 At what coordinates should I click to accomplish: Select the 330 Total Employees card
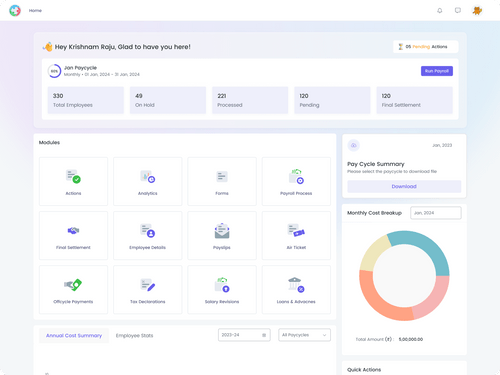click(x=86, y=100)
